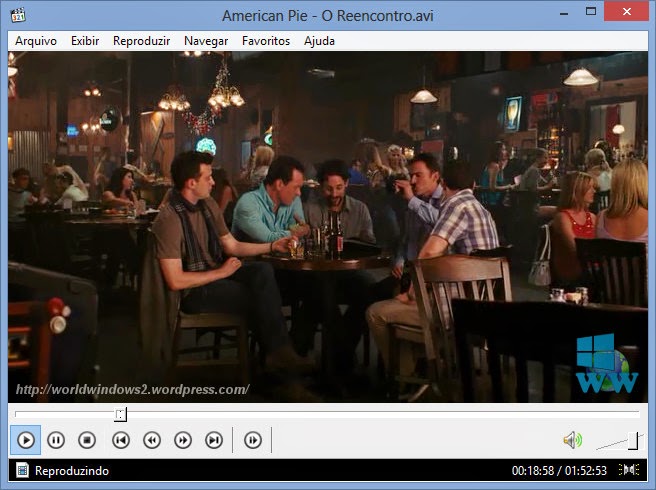
Task: Click the Media Player Classic title bar icon
Action: (x=18, y=15)
